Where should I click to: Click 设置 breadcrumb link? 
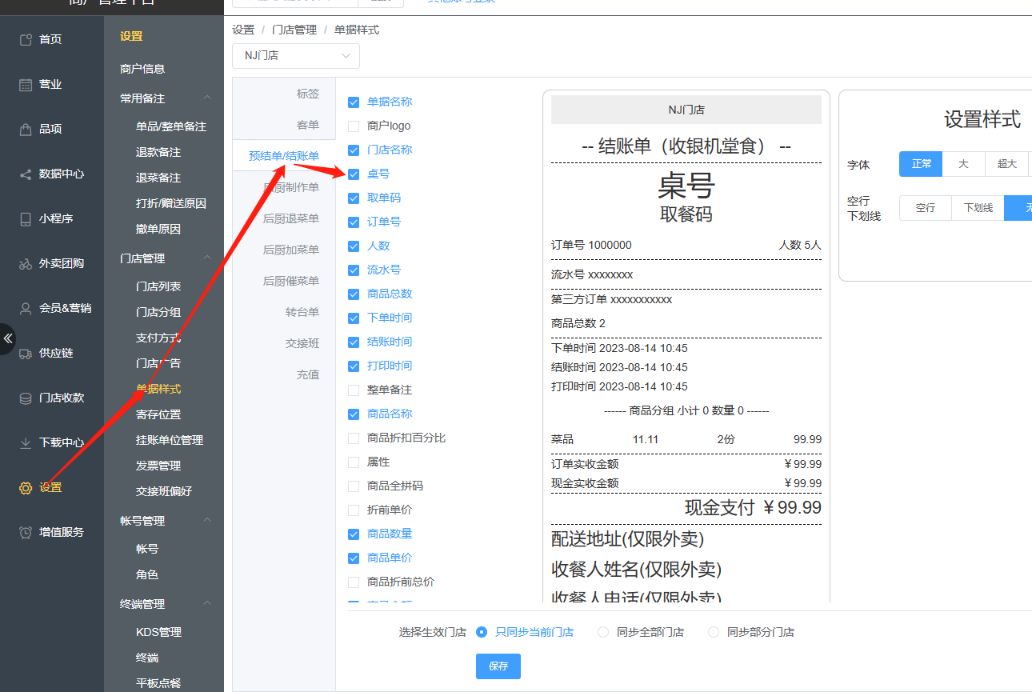click(243, 30)
